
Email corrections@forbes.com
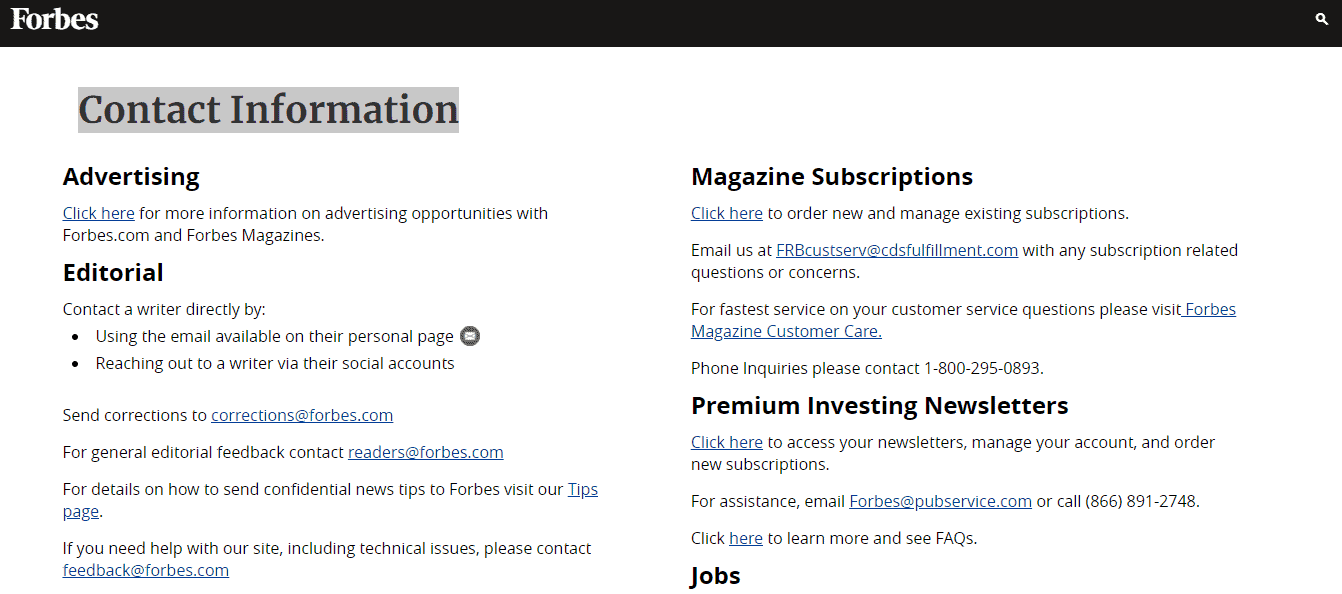pyautogui.click(x=302, y=415)
